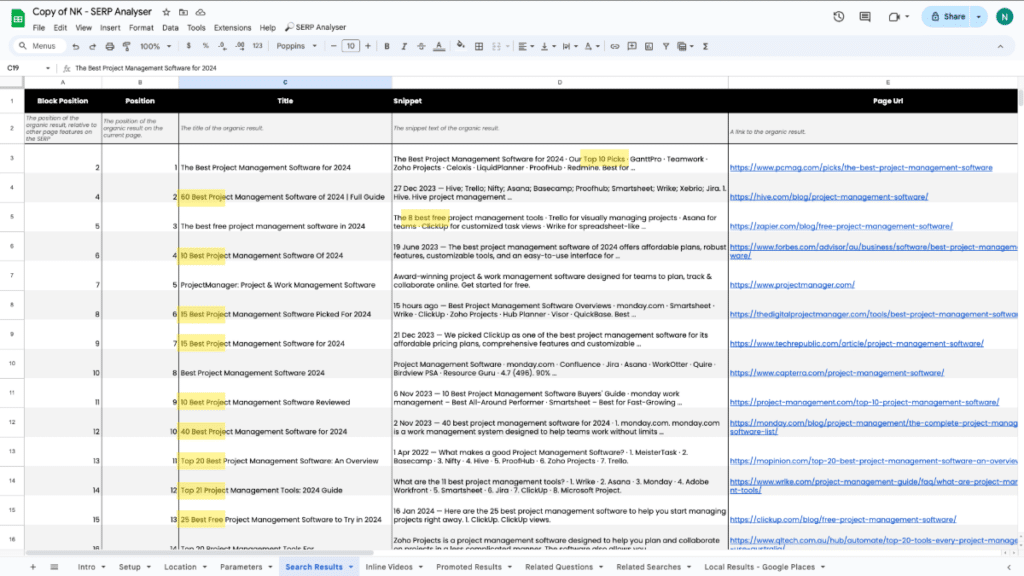Format as percent icon
Image resolution: width=1024 pixels, height=576 pixels.
tap(206, 46)
